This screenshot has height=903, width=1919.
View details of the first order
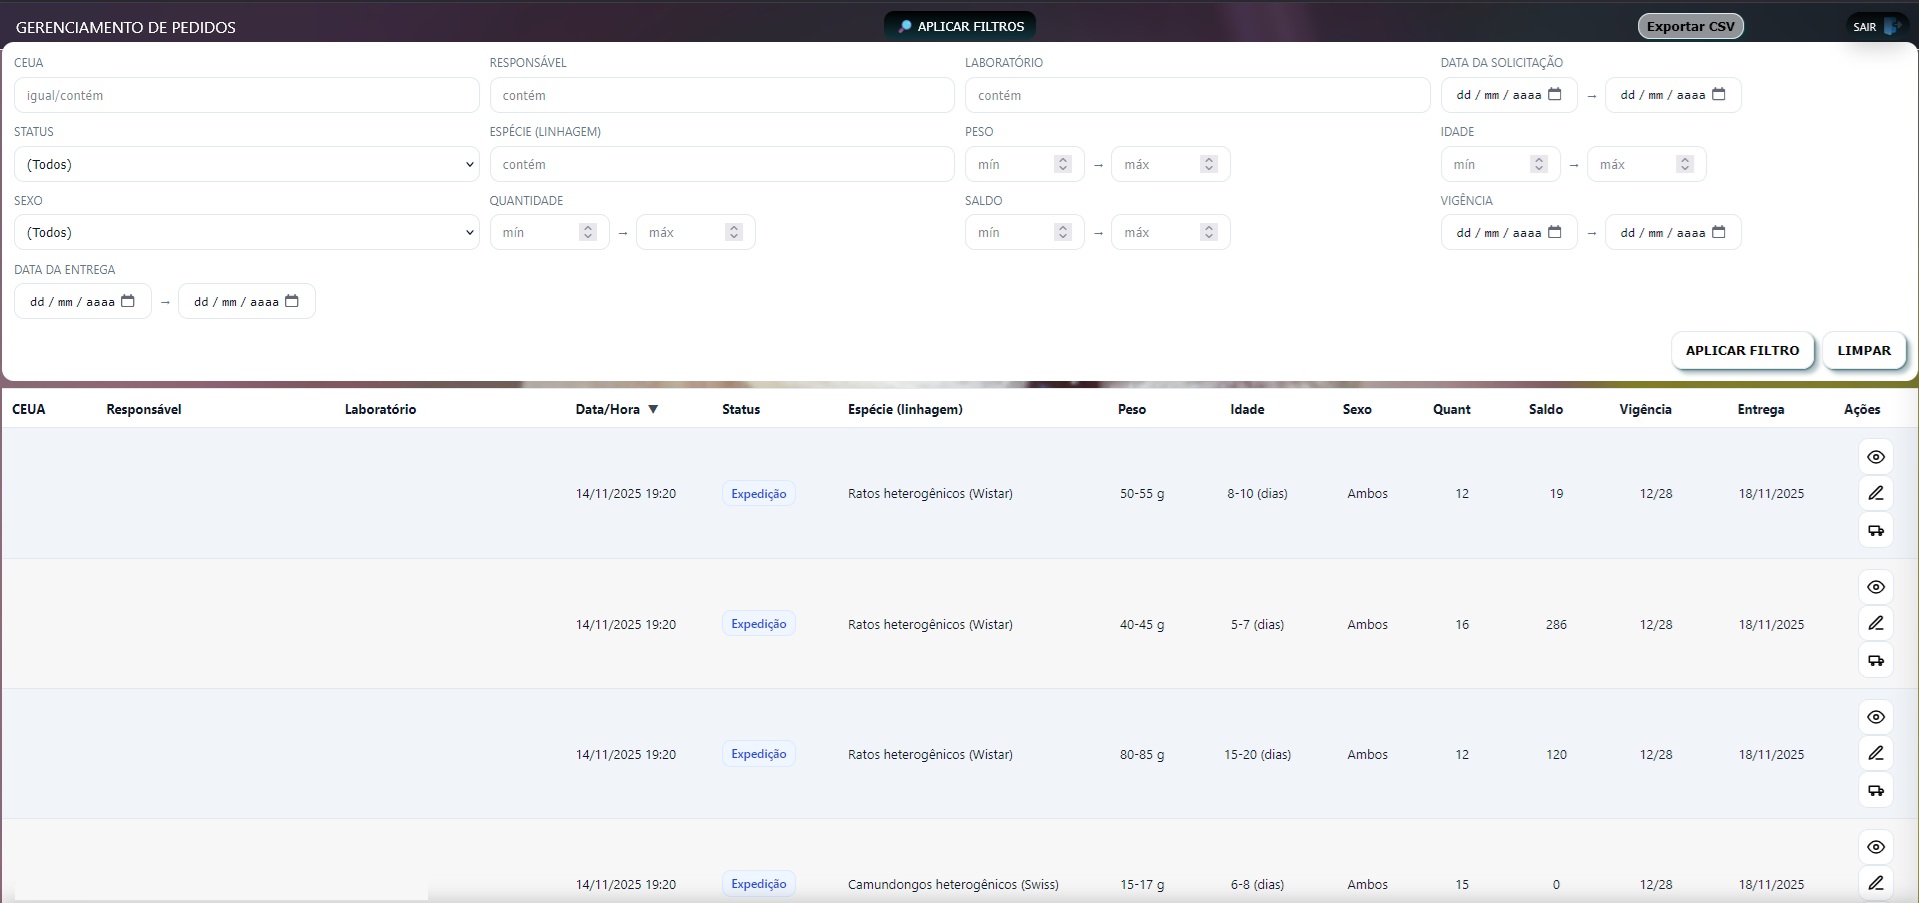coord(1875,457)
